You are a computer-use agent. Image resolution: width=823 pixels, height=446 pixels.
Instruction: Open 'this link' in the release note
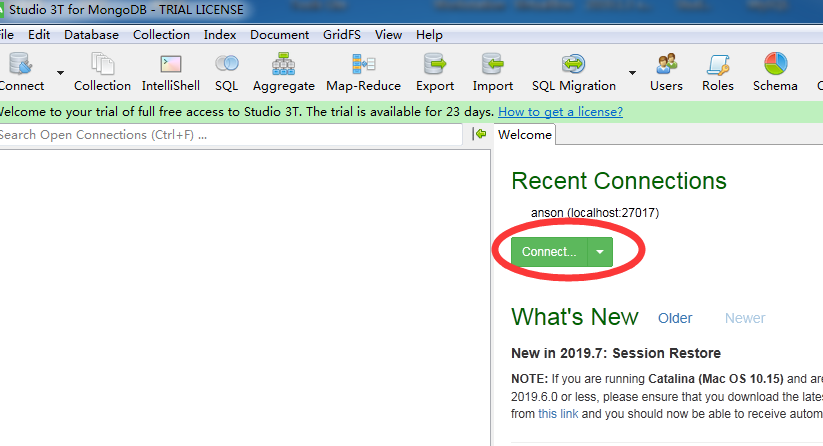pos(558,413)
